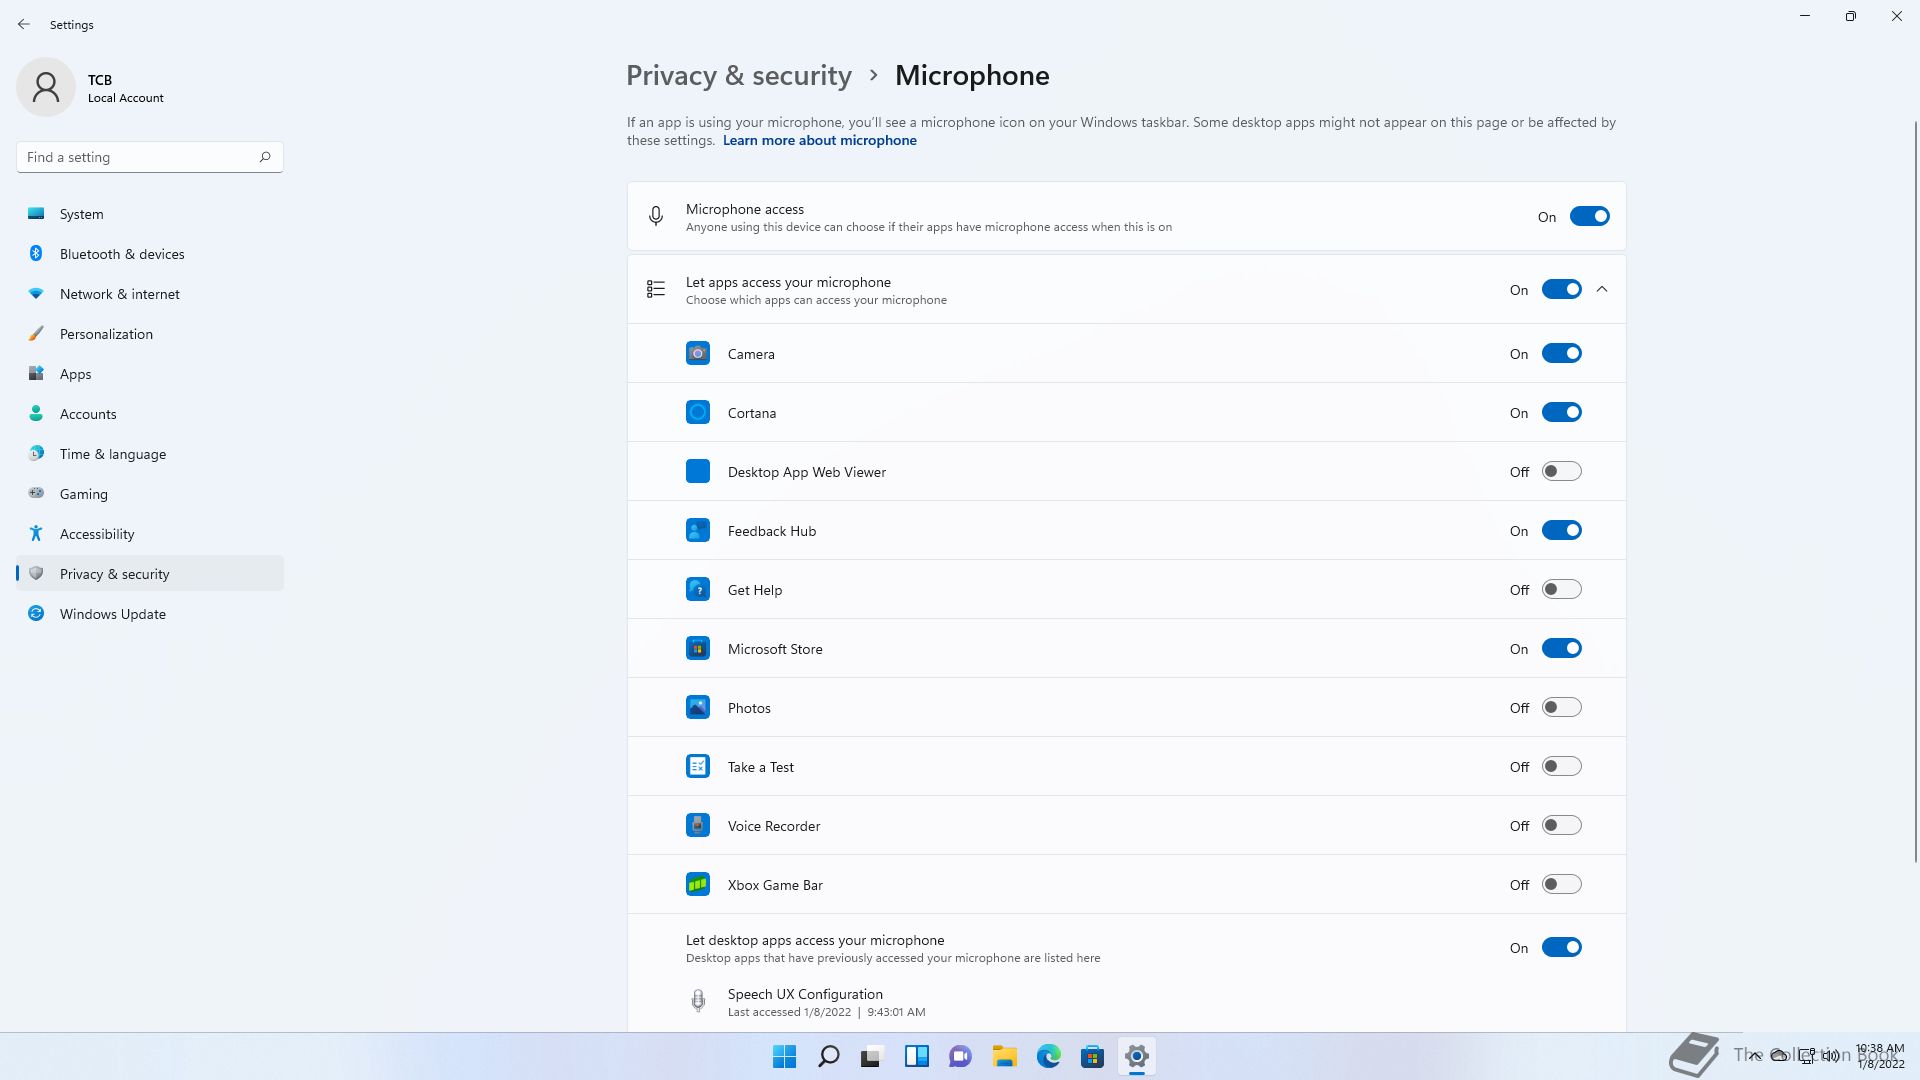This screenshot has height=1080, width=1920.
Task: Go to Privacy & security breadcrumb
Action: click(739, 76)
